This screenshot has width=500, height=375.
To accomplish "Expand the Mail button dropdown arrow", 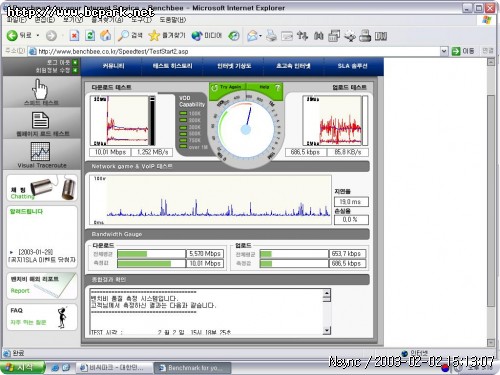I will 260,36.
